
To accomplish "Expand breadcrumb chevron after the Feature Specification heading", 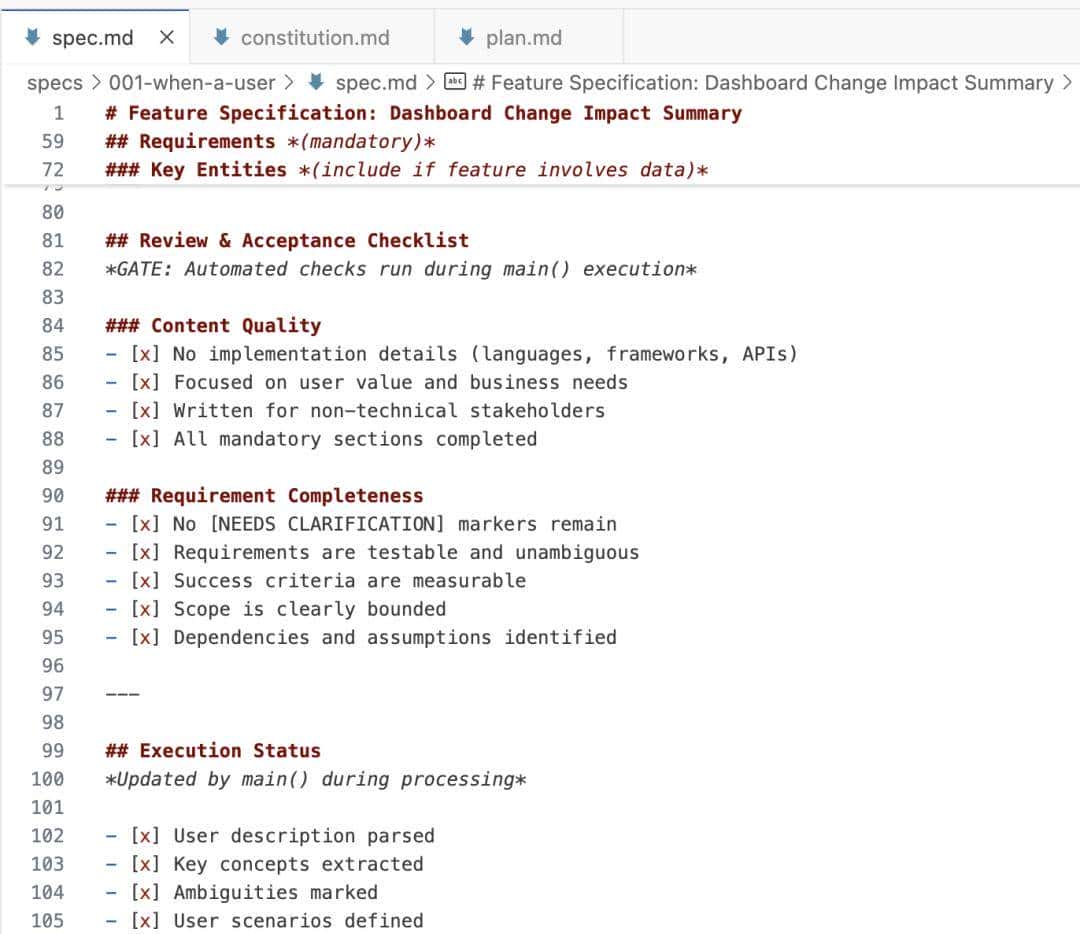I will tap(1067, 82).
